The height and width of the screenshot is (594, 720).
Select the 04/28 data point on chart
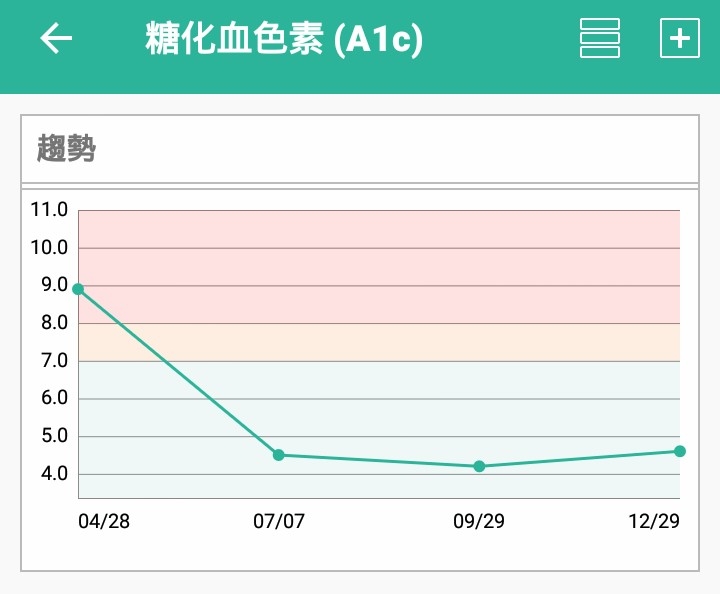pos(79,289)
